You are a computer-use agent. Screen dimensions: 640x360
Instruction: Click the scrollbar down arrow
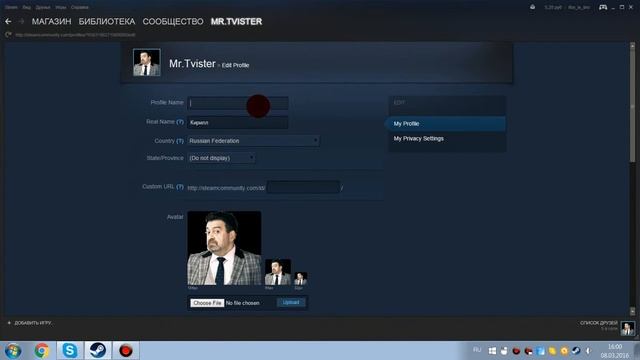633,311
